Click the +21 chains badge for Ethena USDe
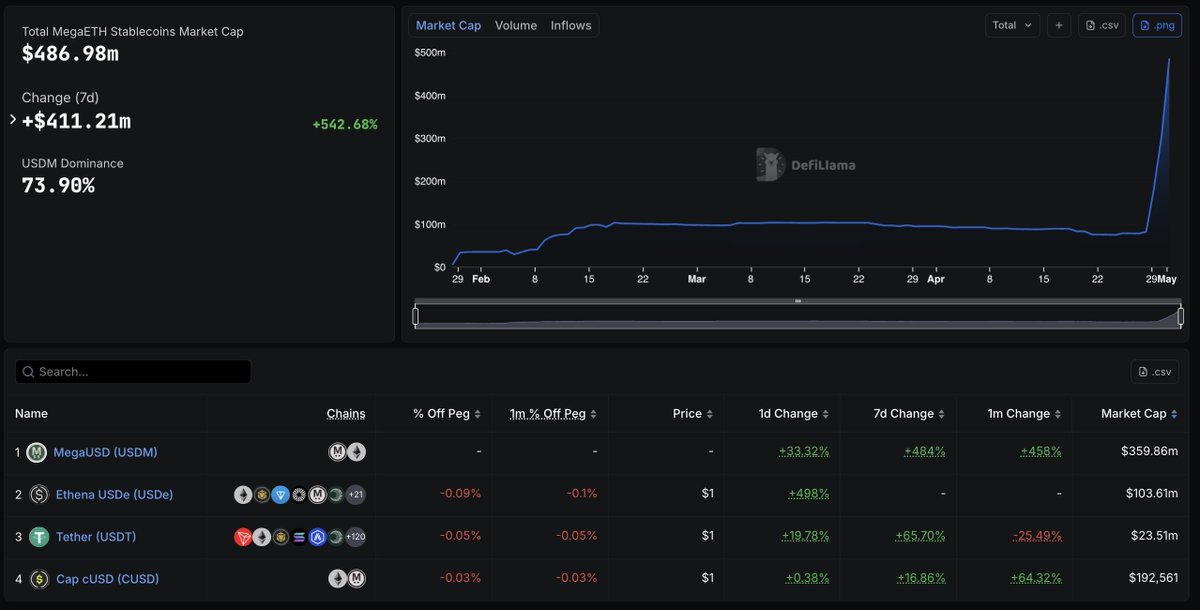 click(x=355, y=495)
